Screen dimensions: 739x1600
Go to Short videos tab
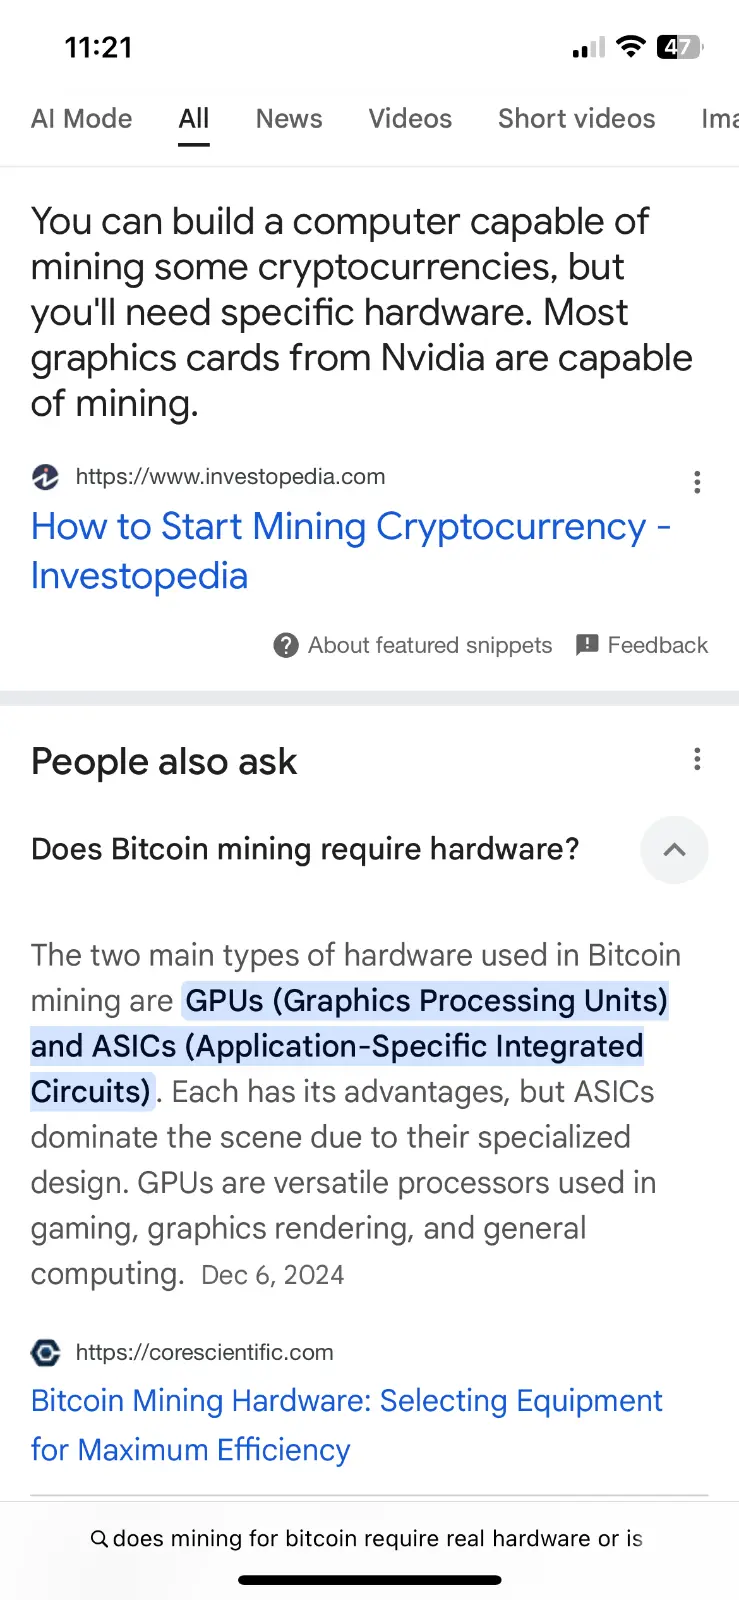point(576,119)
